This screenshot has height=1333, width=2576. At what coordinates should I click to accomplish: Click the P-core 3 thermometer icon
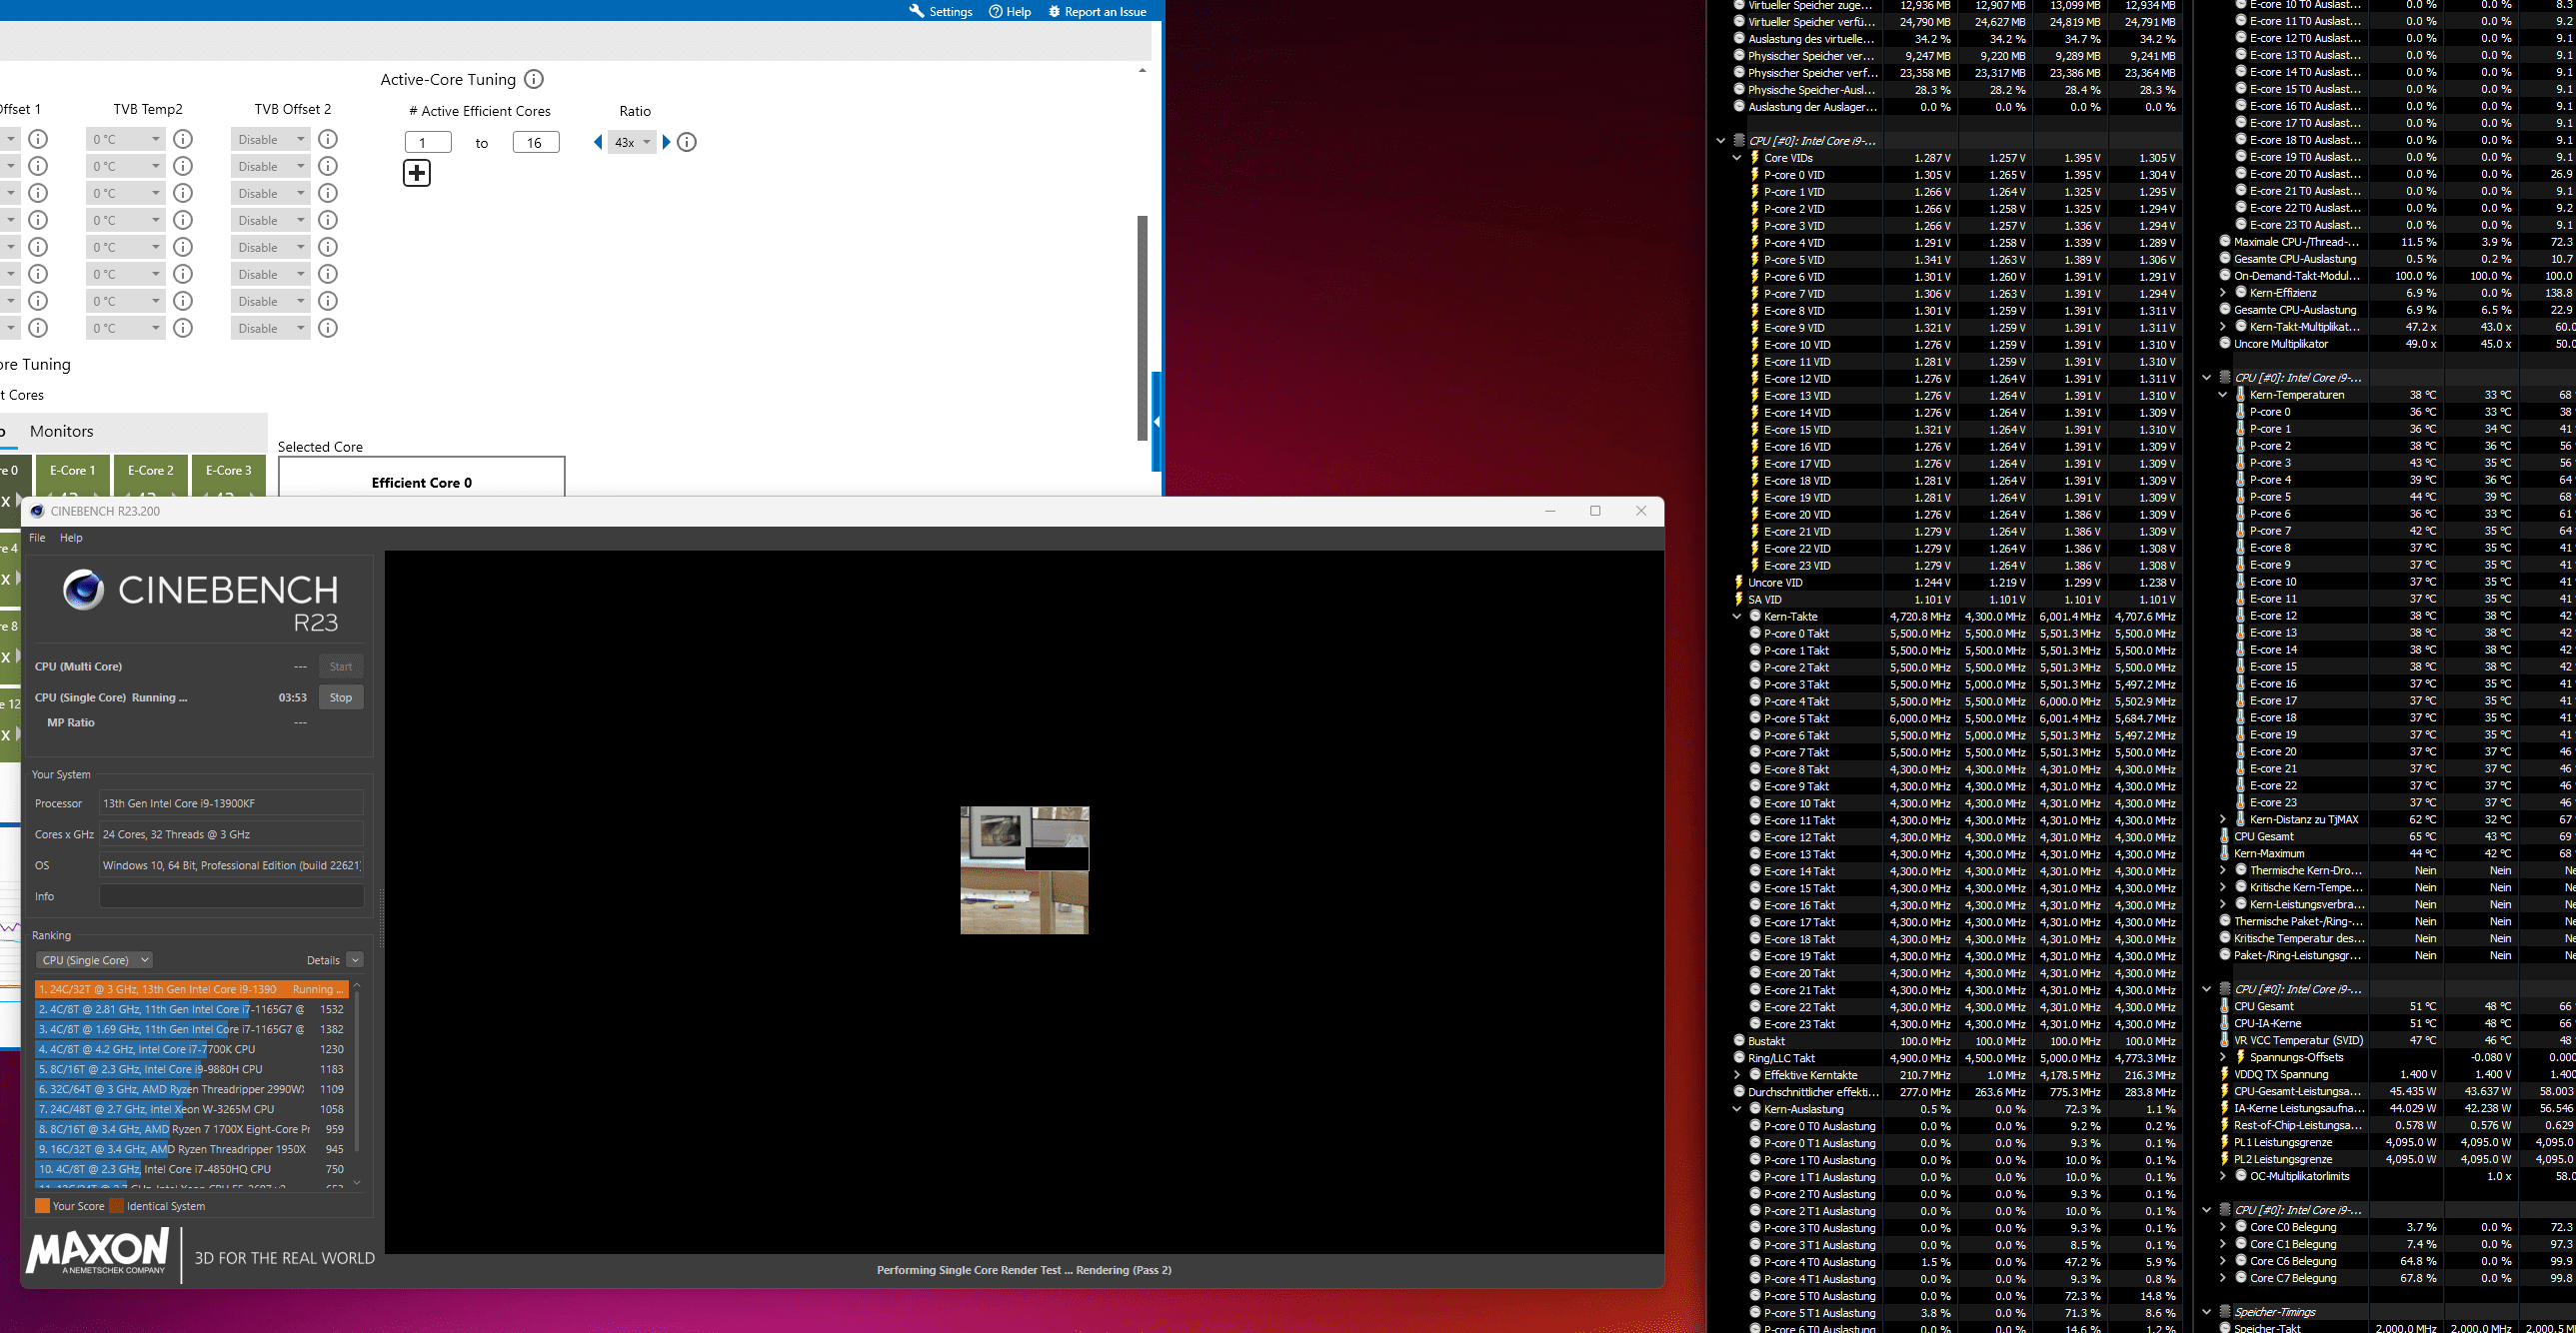click(x=2241, y=463)
